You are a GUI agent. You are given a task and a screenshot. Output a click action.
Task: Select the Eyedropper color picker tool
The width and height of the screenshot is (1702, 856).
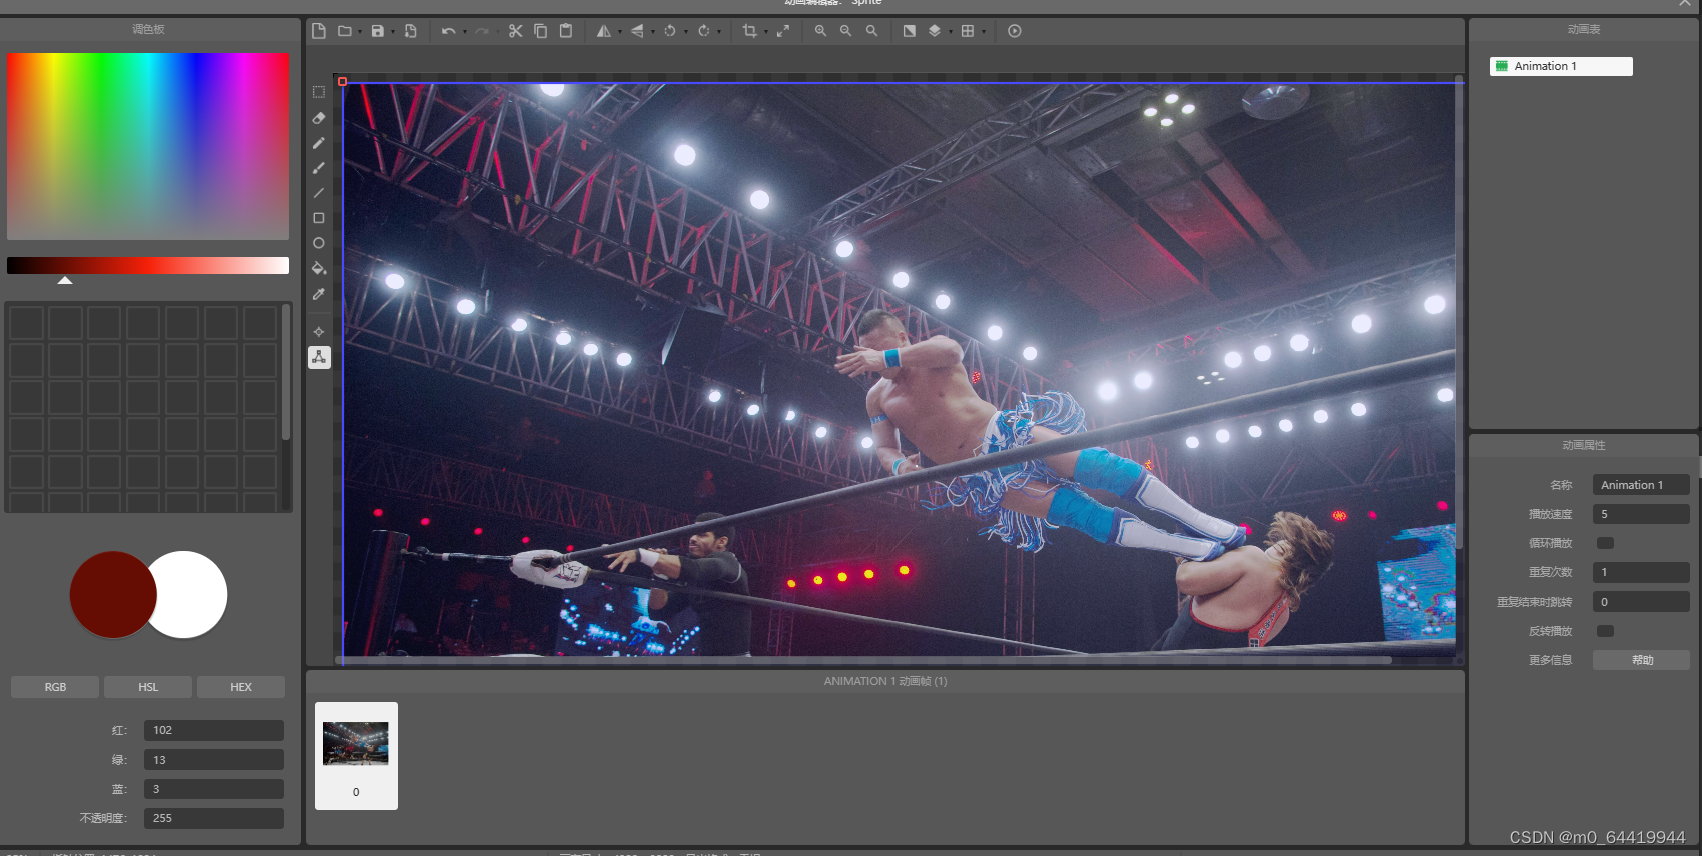(x=319, y=294)
